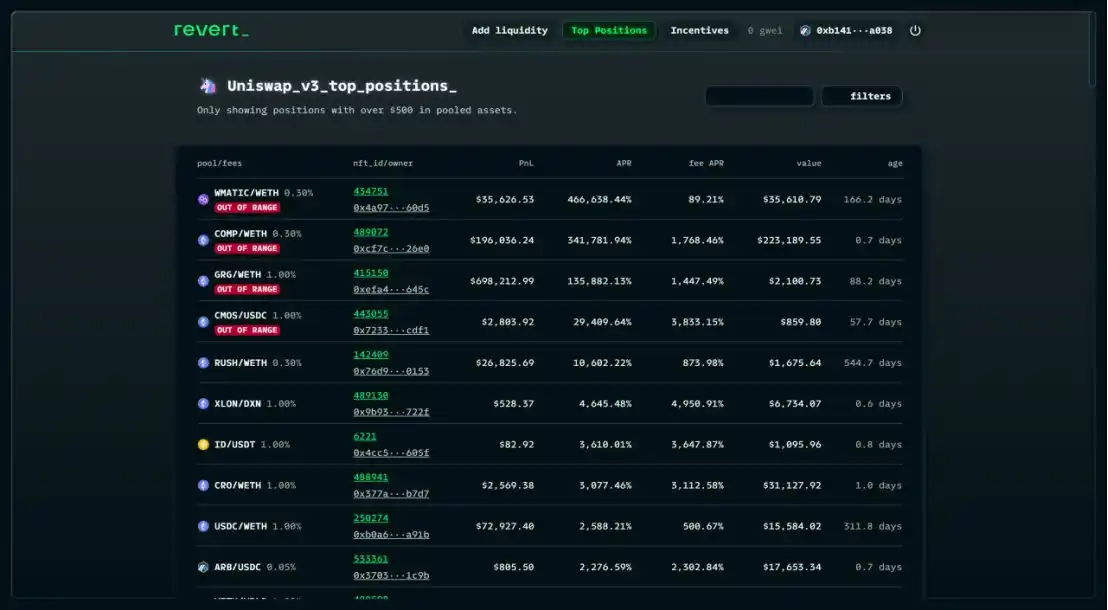
Task: Click the RUSH/WETH pool name
Action: (x=240, y=363)
